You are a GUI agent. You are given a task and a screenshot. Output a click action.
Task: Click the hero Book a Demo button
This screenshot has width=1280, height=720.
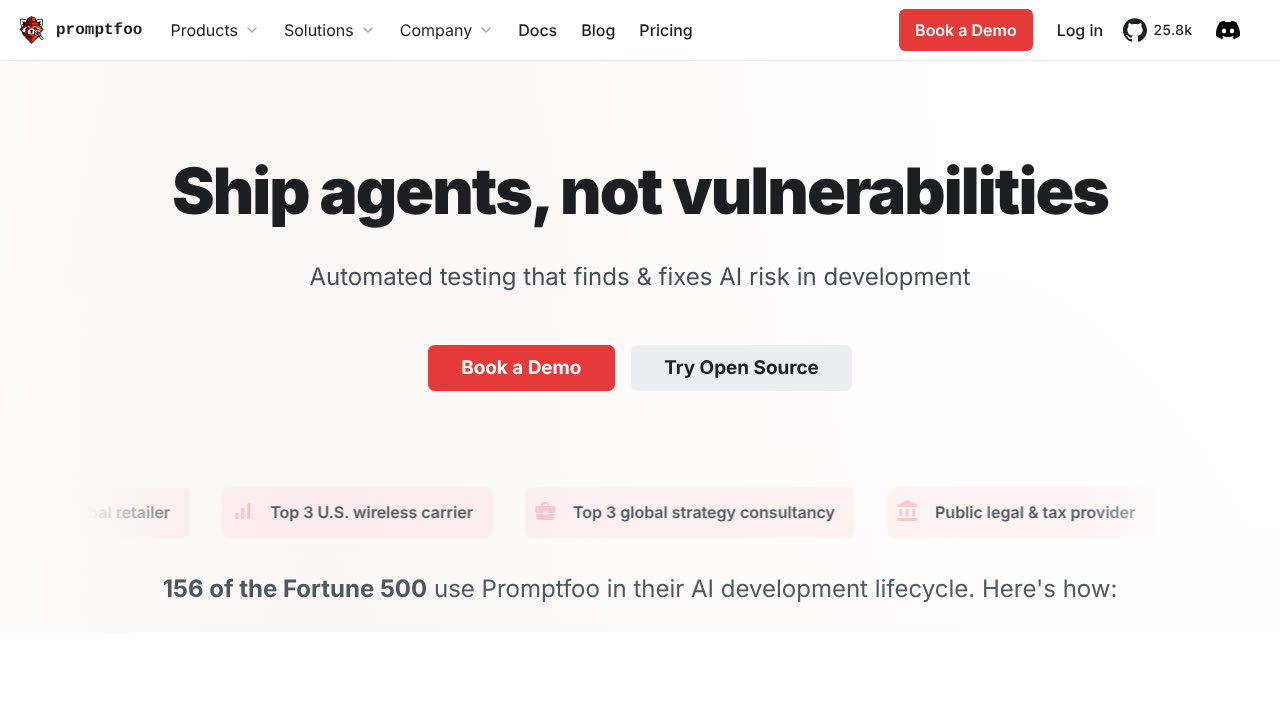[521, 368]
